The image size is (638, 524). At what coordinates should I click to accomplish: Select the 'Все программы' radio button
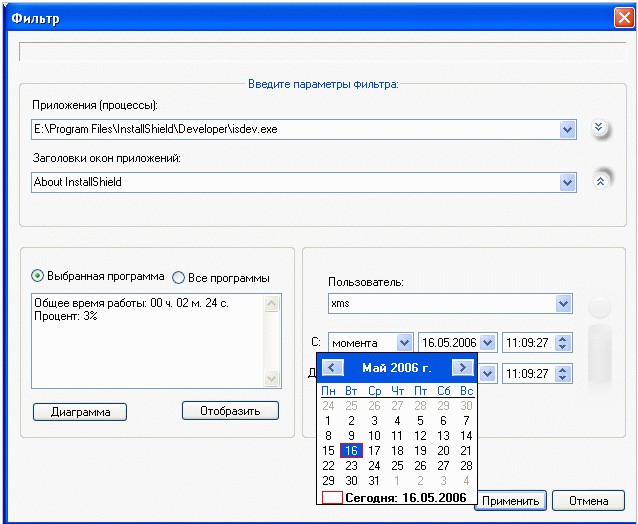179,277
